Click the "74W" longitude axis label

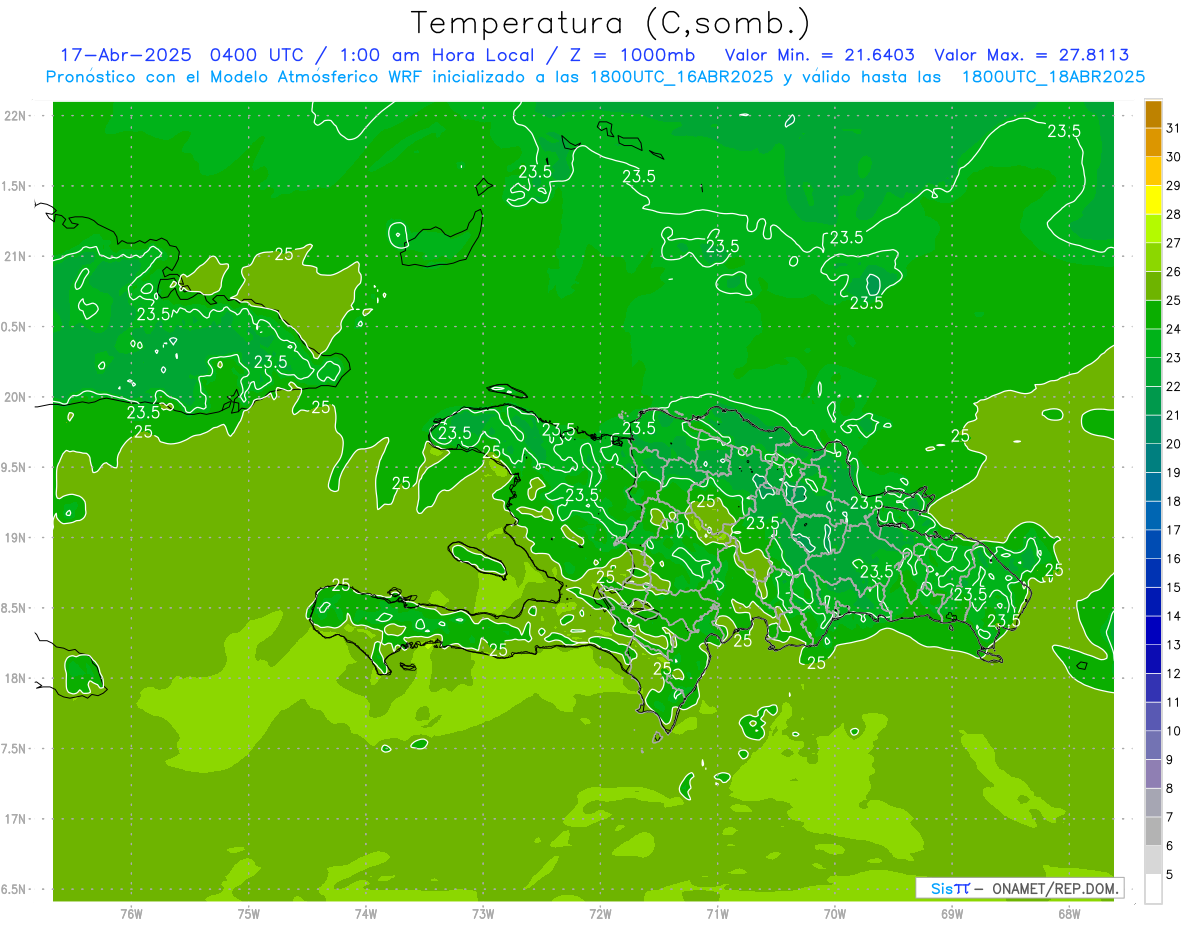pyautogui.click(x=365, y=914)
